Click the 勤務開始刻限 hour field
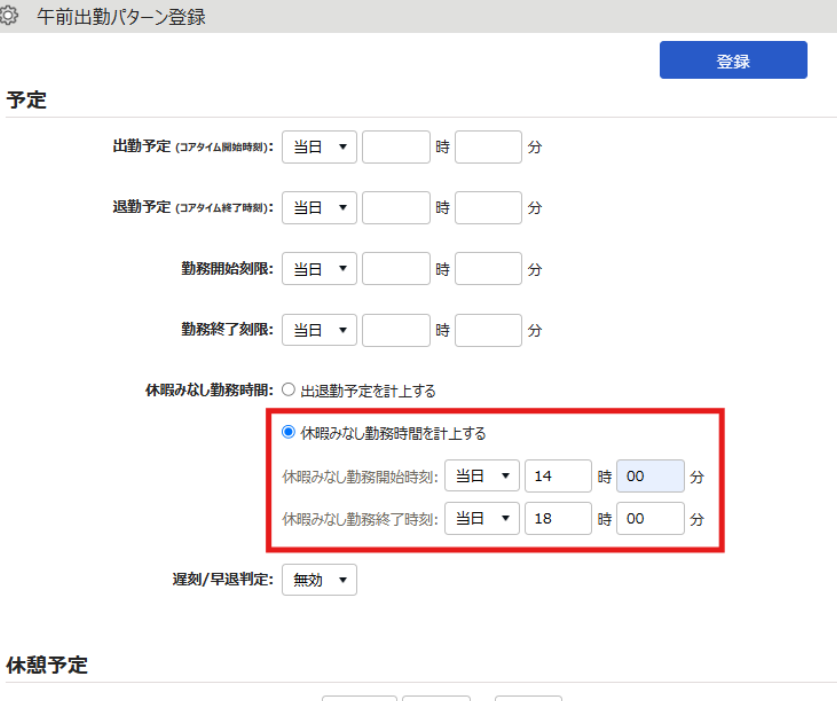This screenshot has height=701, width=837. [395, 269]
